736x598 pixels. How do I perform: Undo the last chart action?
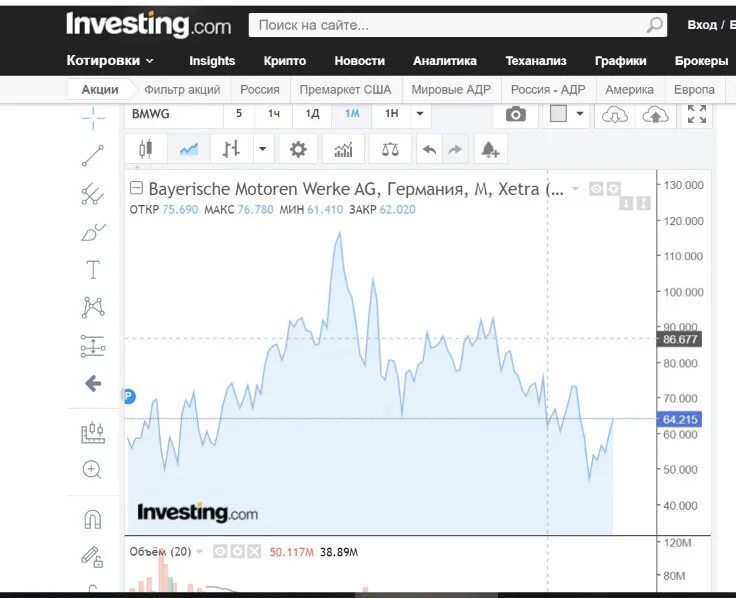pyautogui.click(x=429, y=150)
